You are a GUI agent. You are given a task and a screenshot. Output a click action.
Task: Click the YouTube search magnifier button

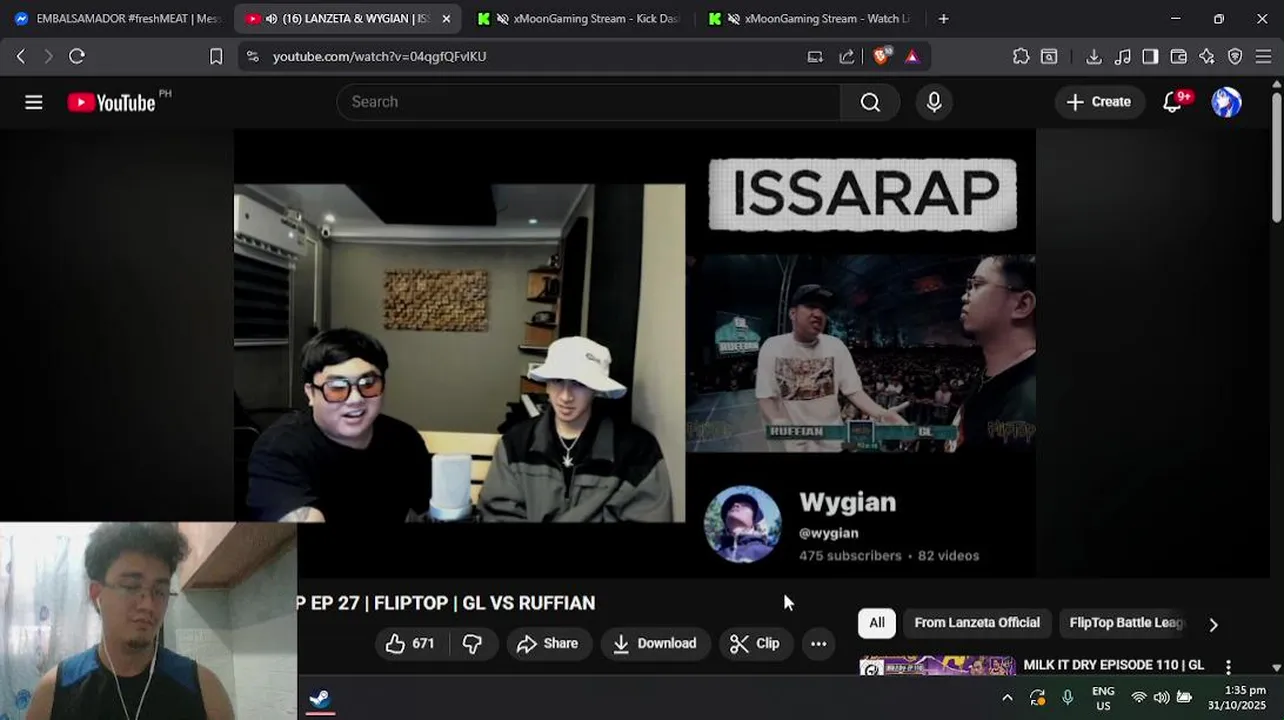870,102
